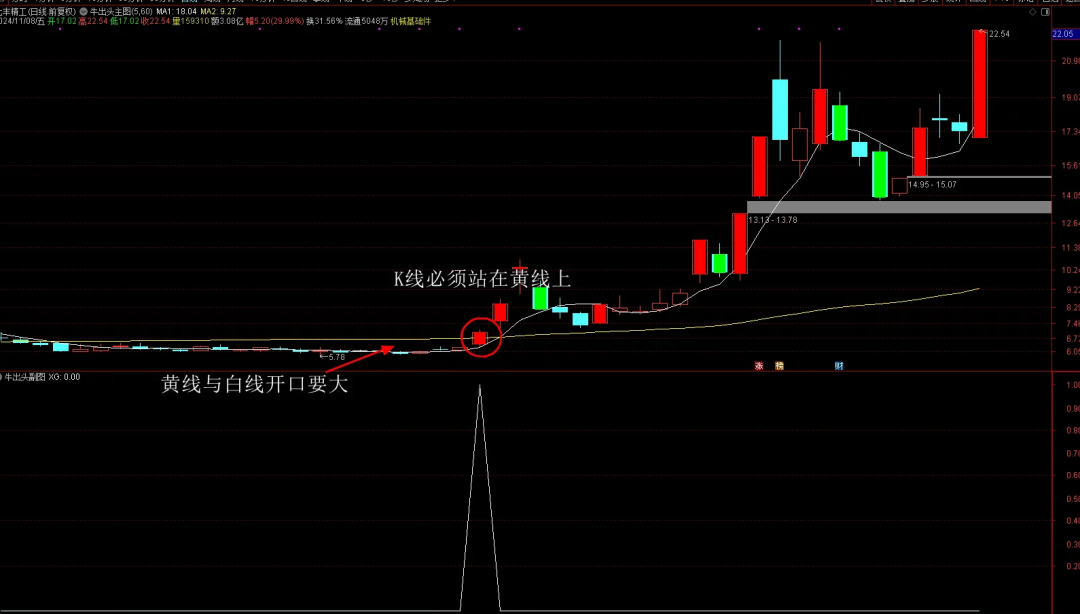Click the 机械基础件 industry sector link
The height and width of the screenshot is (614, 1080).
[x=411, y=21]
